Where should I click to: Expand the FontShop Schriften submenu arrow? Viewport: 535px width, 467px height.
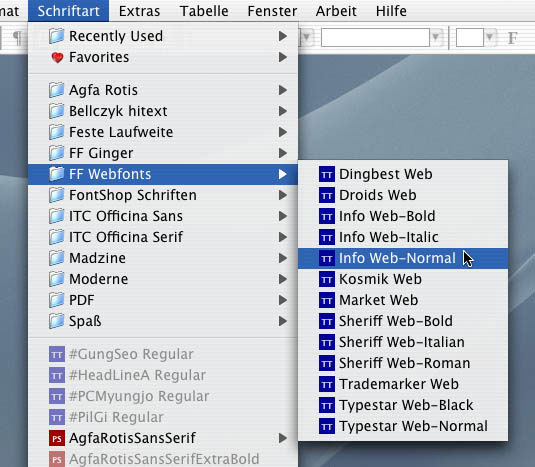click(283, 195)
